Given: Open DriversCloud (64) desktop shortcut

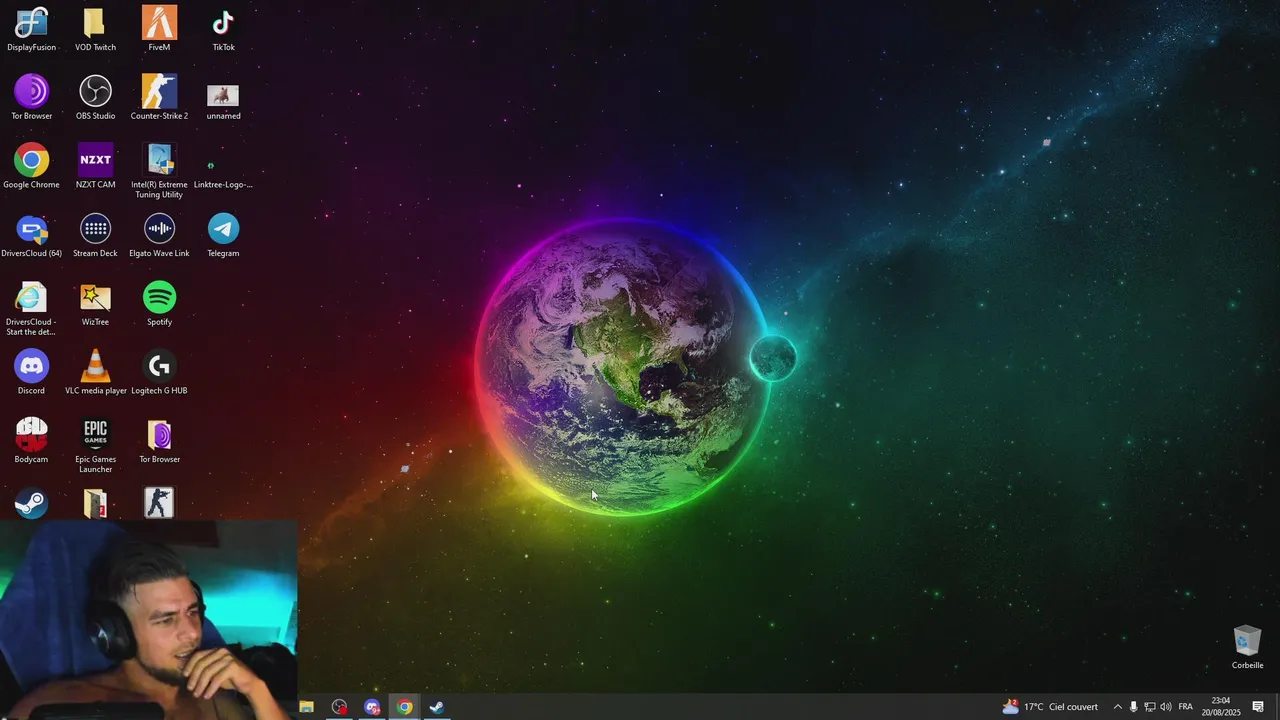Looking at the screenshot, I should [x=31, y=236].
